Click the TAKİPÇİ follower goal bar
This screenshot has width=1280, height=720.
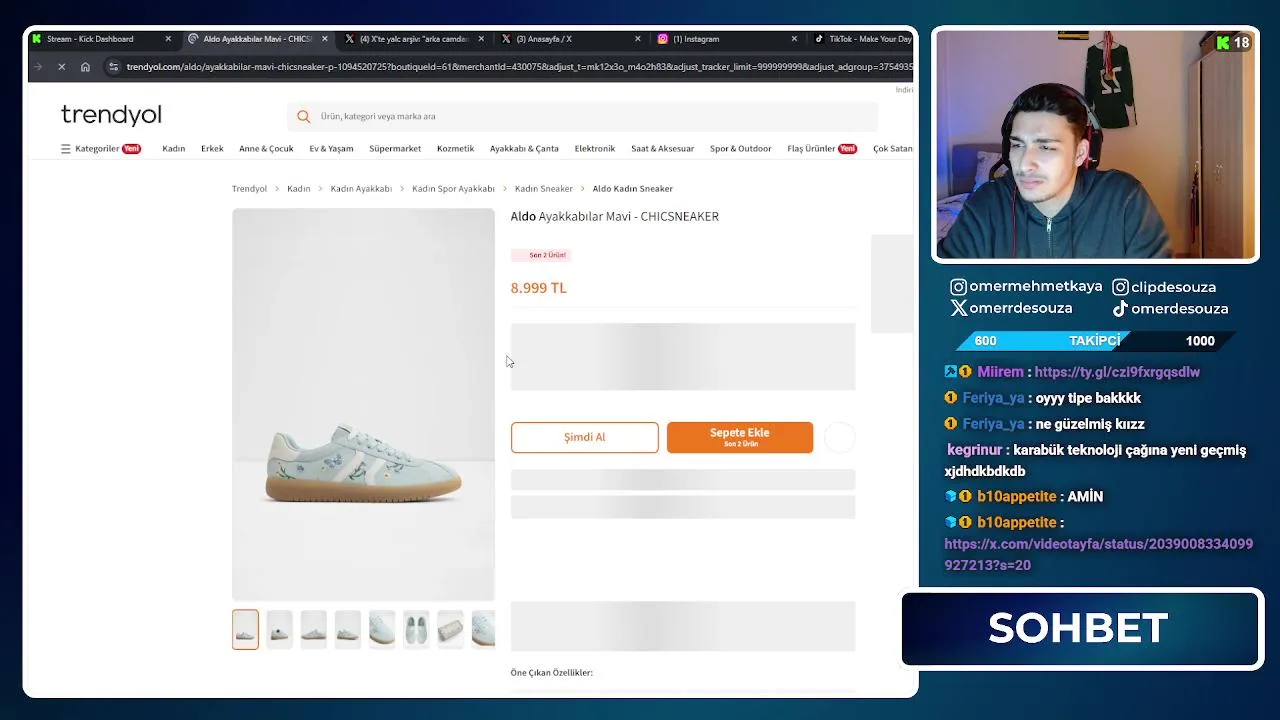[x=1094, y=341]
